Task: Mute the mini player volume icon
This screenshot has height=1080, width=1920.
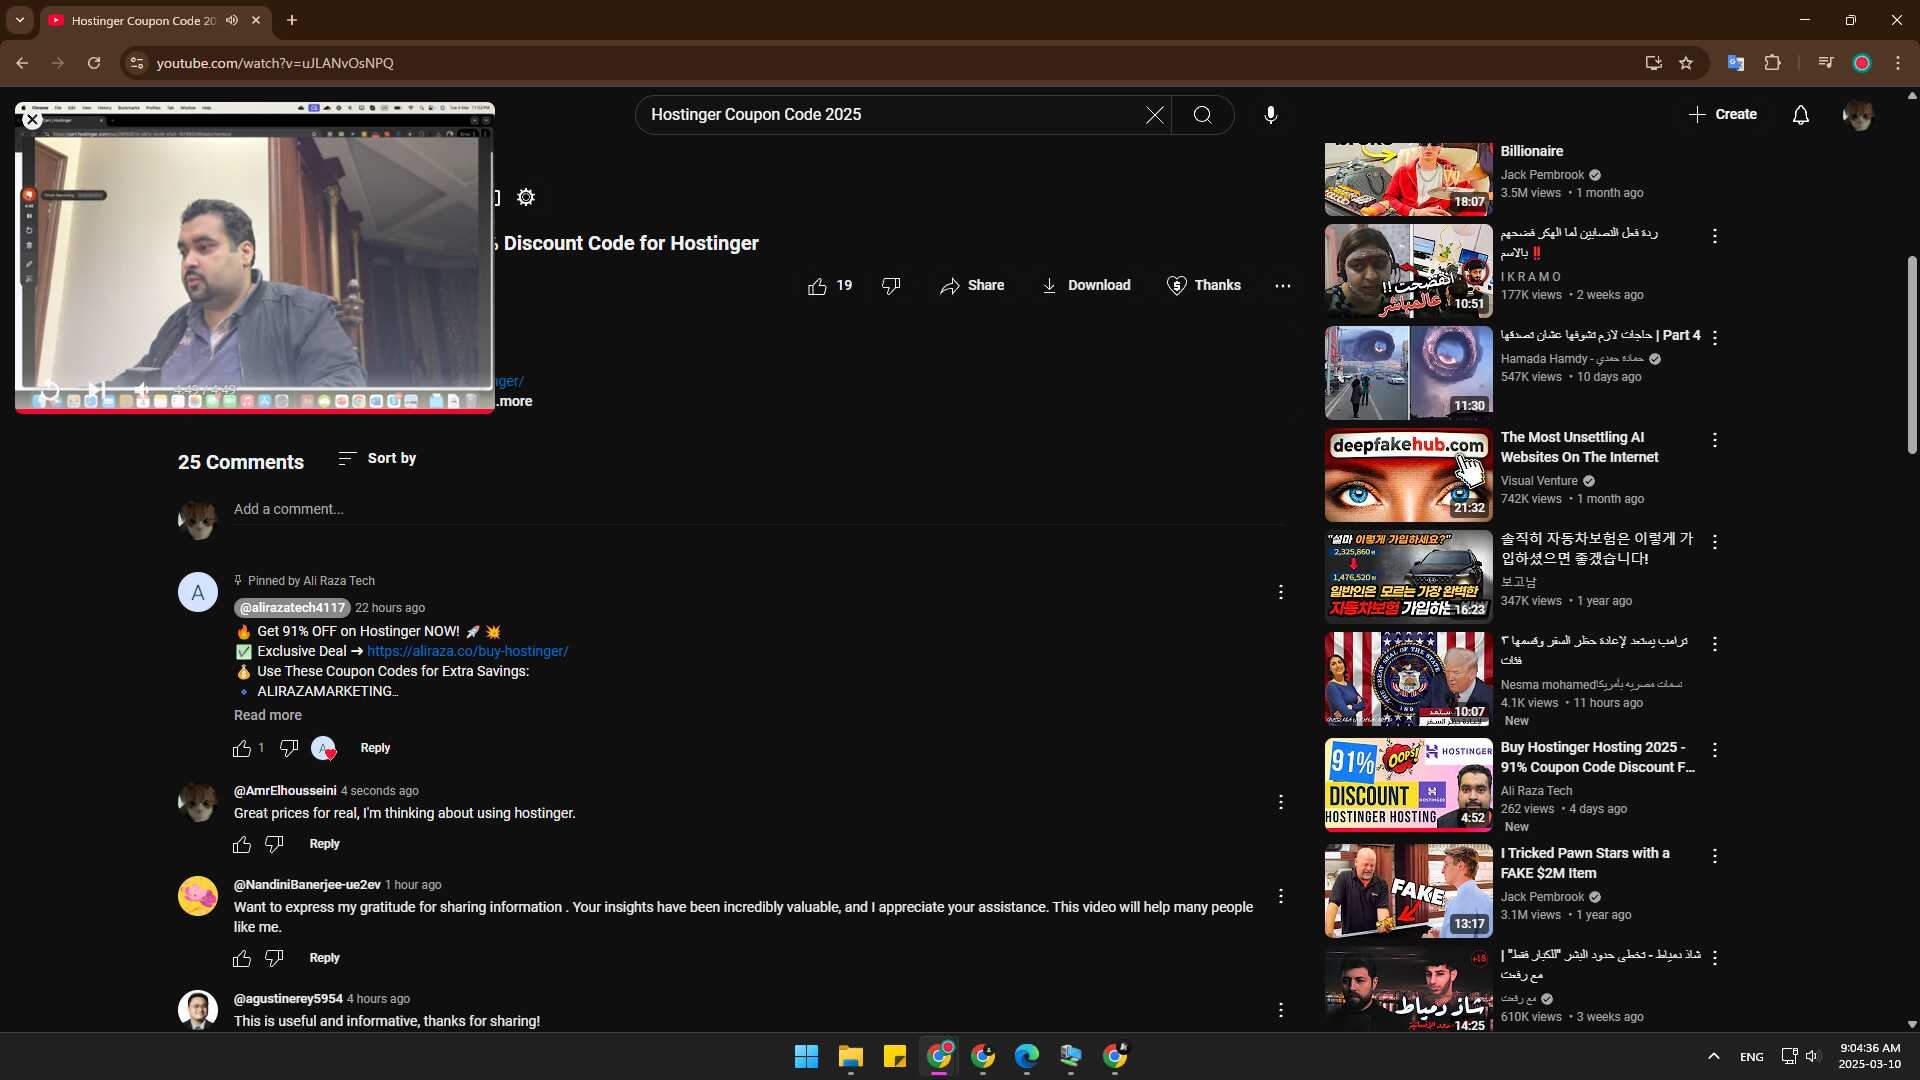Action: (x=142, y=389)
